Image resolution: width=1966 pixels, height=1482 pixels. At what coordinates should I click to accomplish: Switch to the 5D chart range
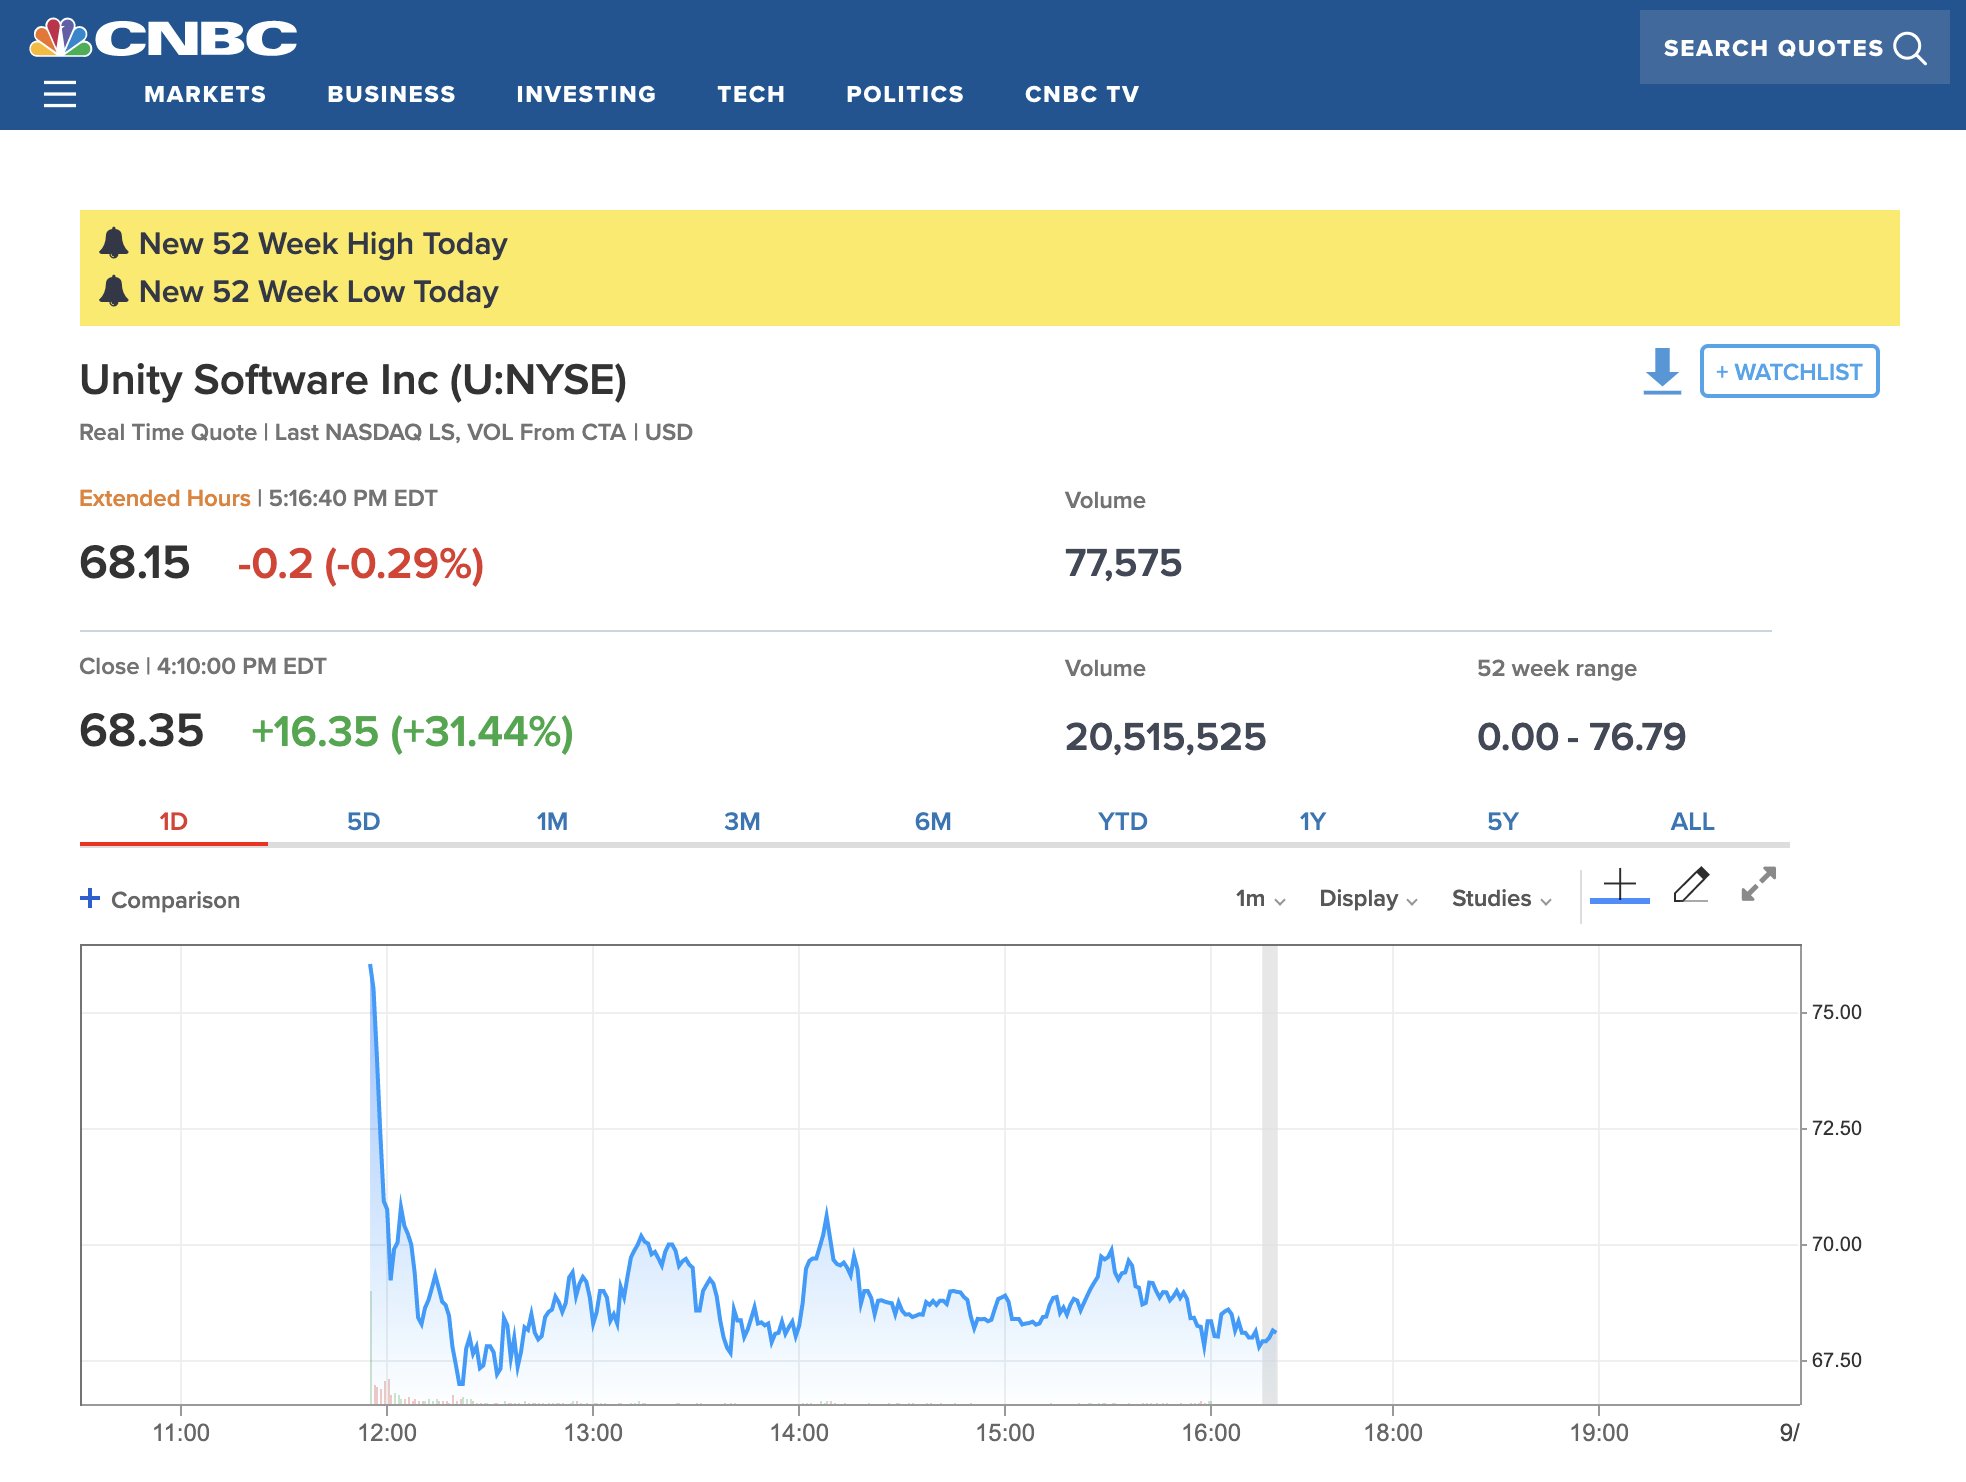(363, 822)
